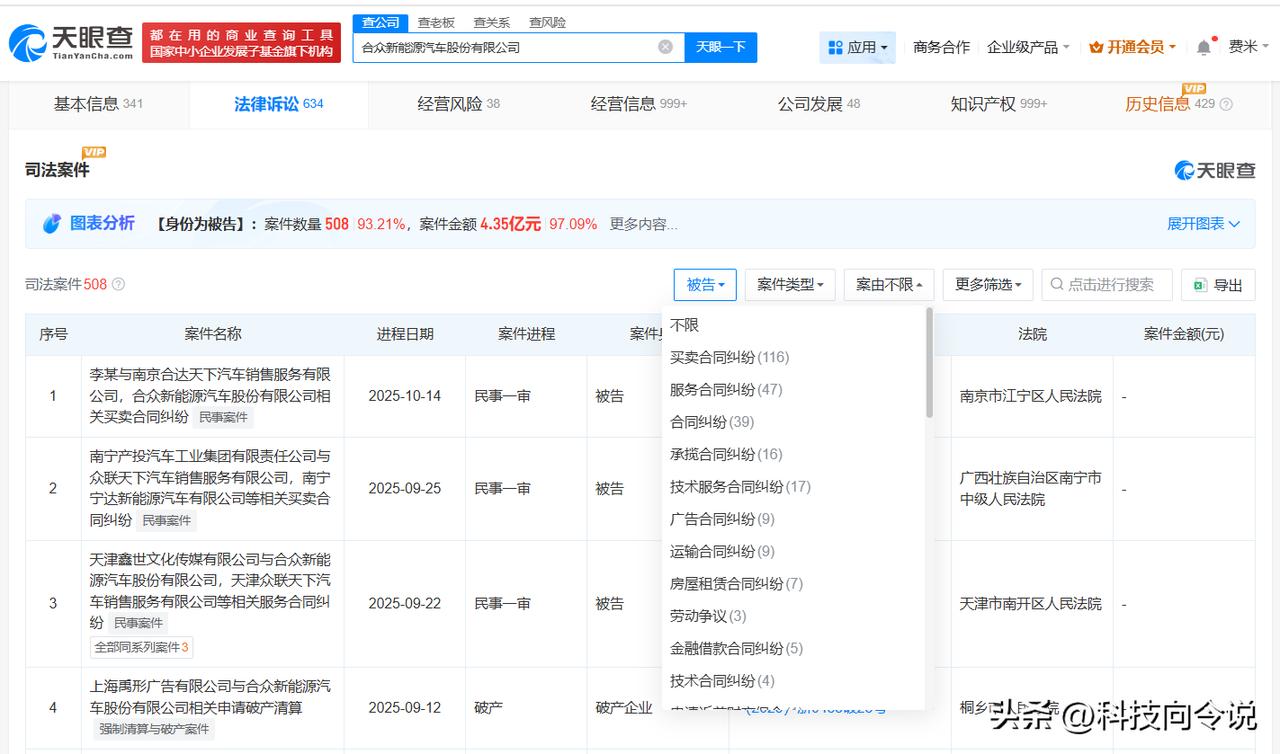
Task: Click the 进程日期 column header
Action: 405,334
